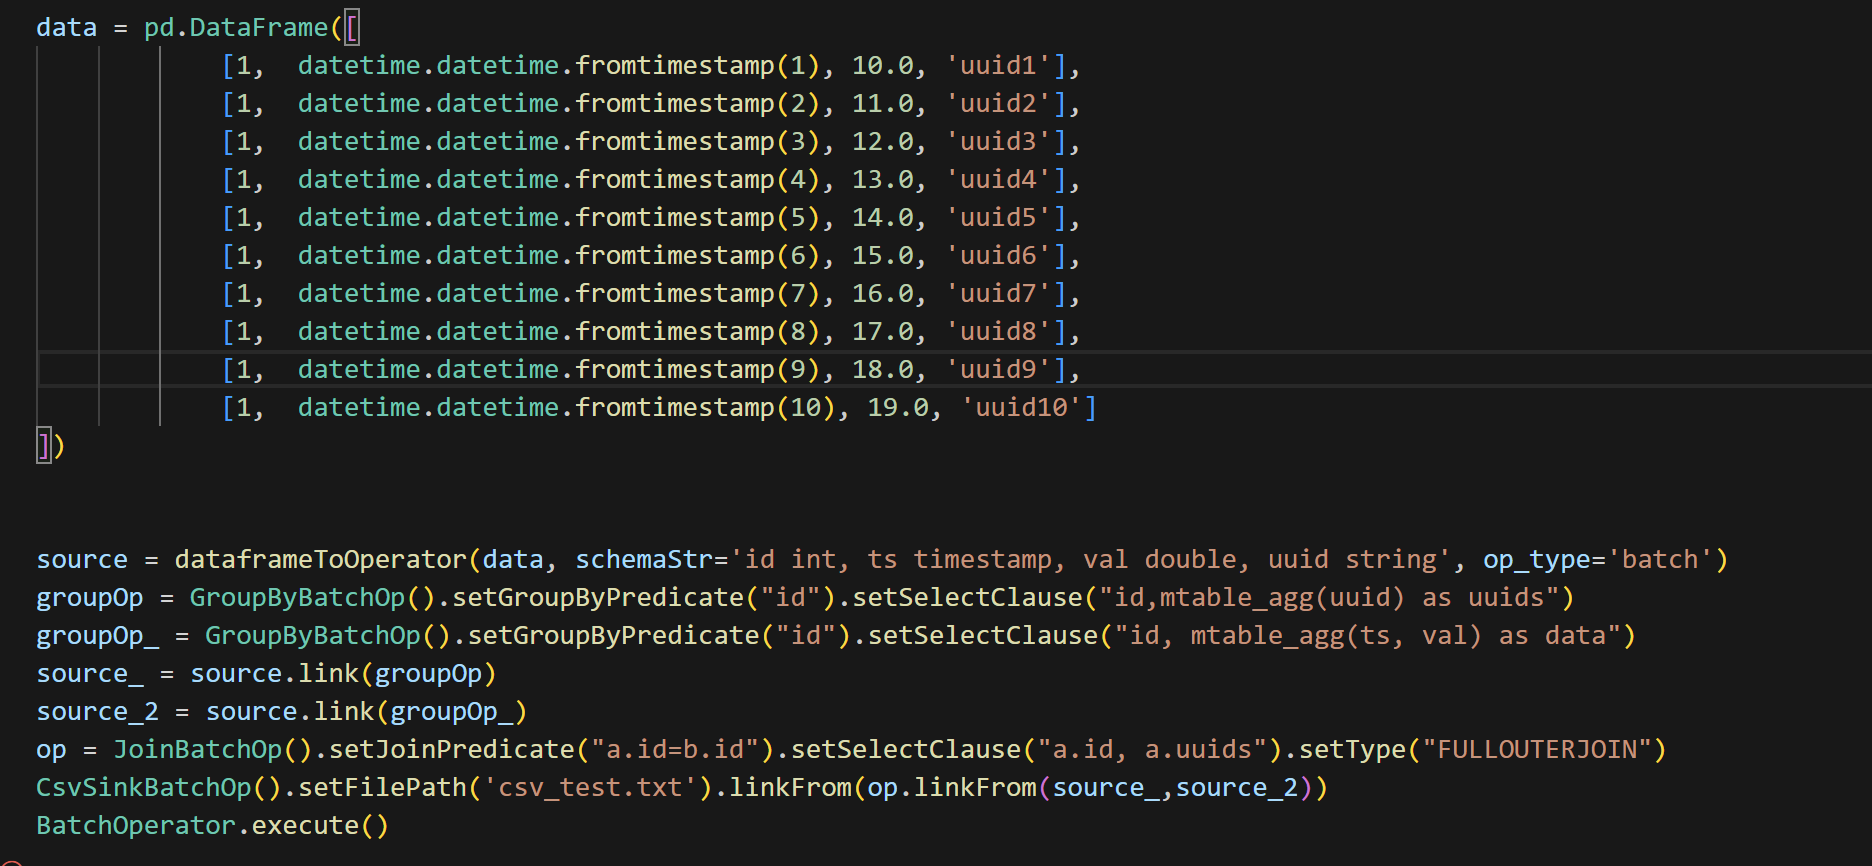Click fromtimestamp(10) call
The height and width of the screenshot is (866, 1872).
pyautogui.click(x=705, y=408)
